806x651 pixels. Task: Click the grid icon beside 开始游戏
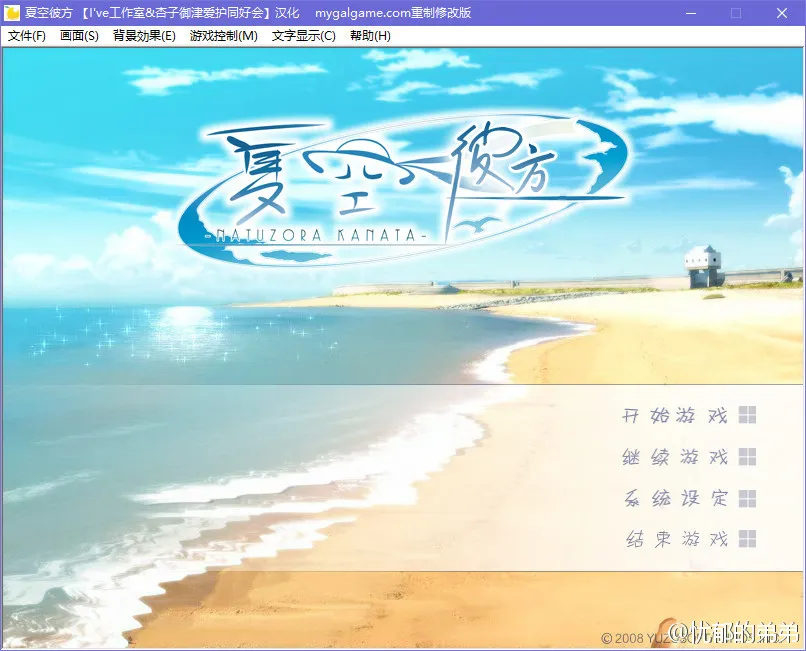745,413
